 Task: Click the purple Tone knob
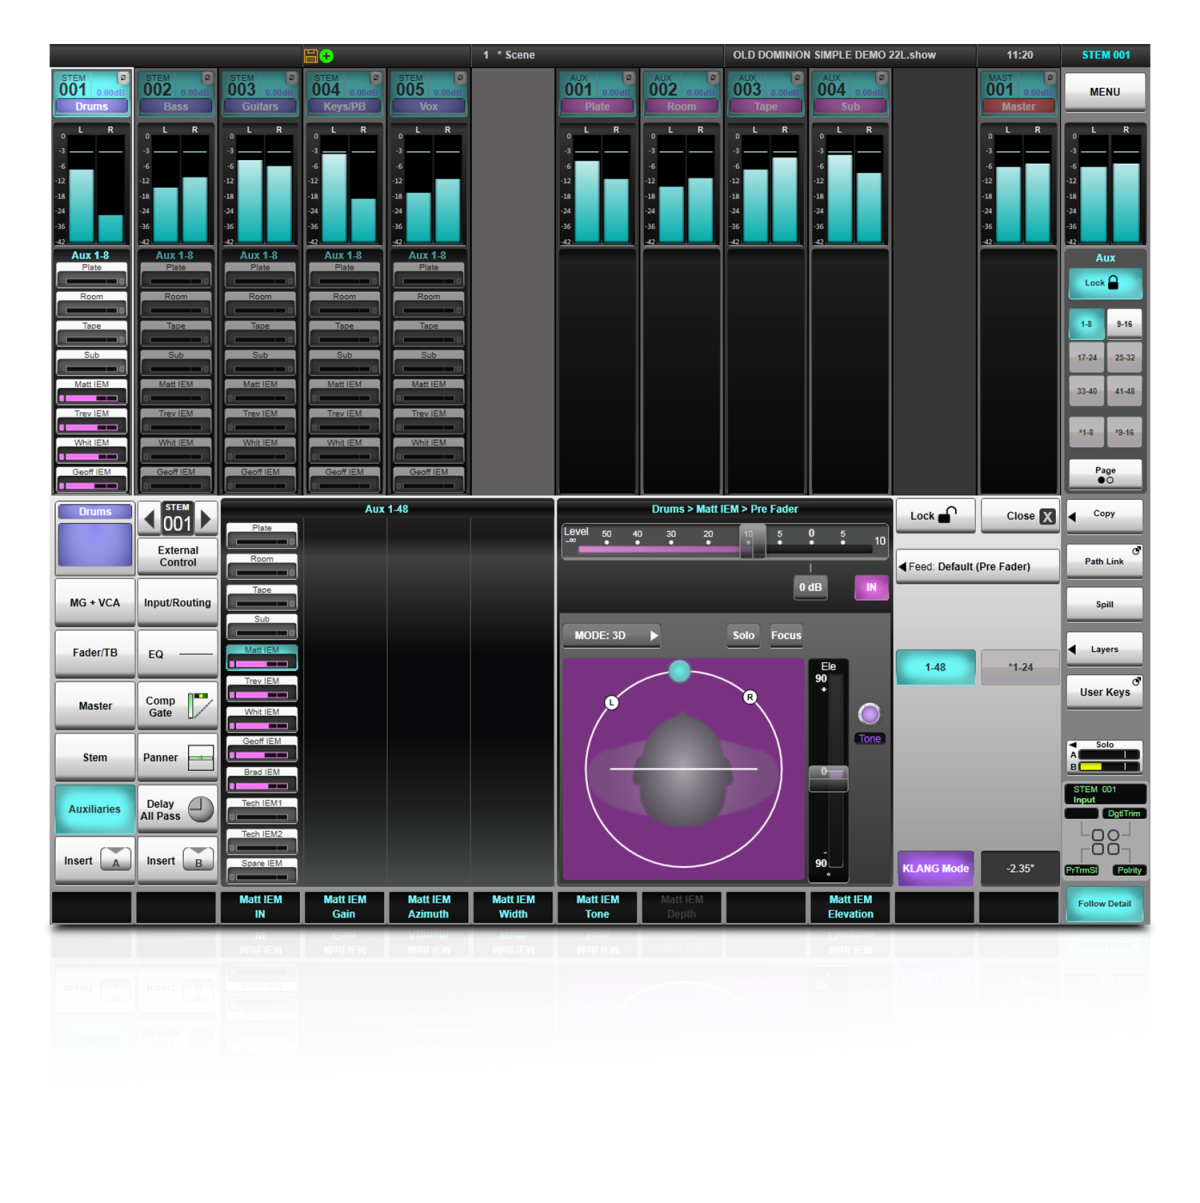869,714
